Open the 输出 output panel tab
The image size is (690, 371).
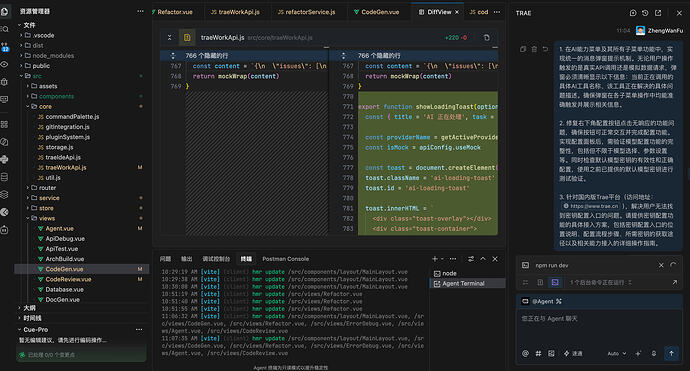(x=187, y=259)
